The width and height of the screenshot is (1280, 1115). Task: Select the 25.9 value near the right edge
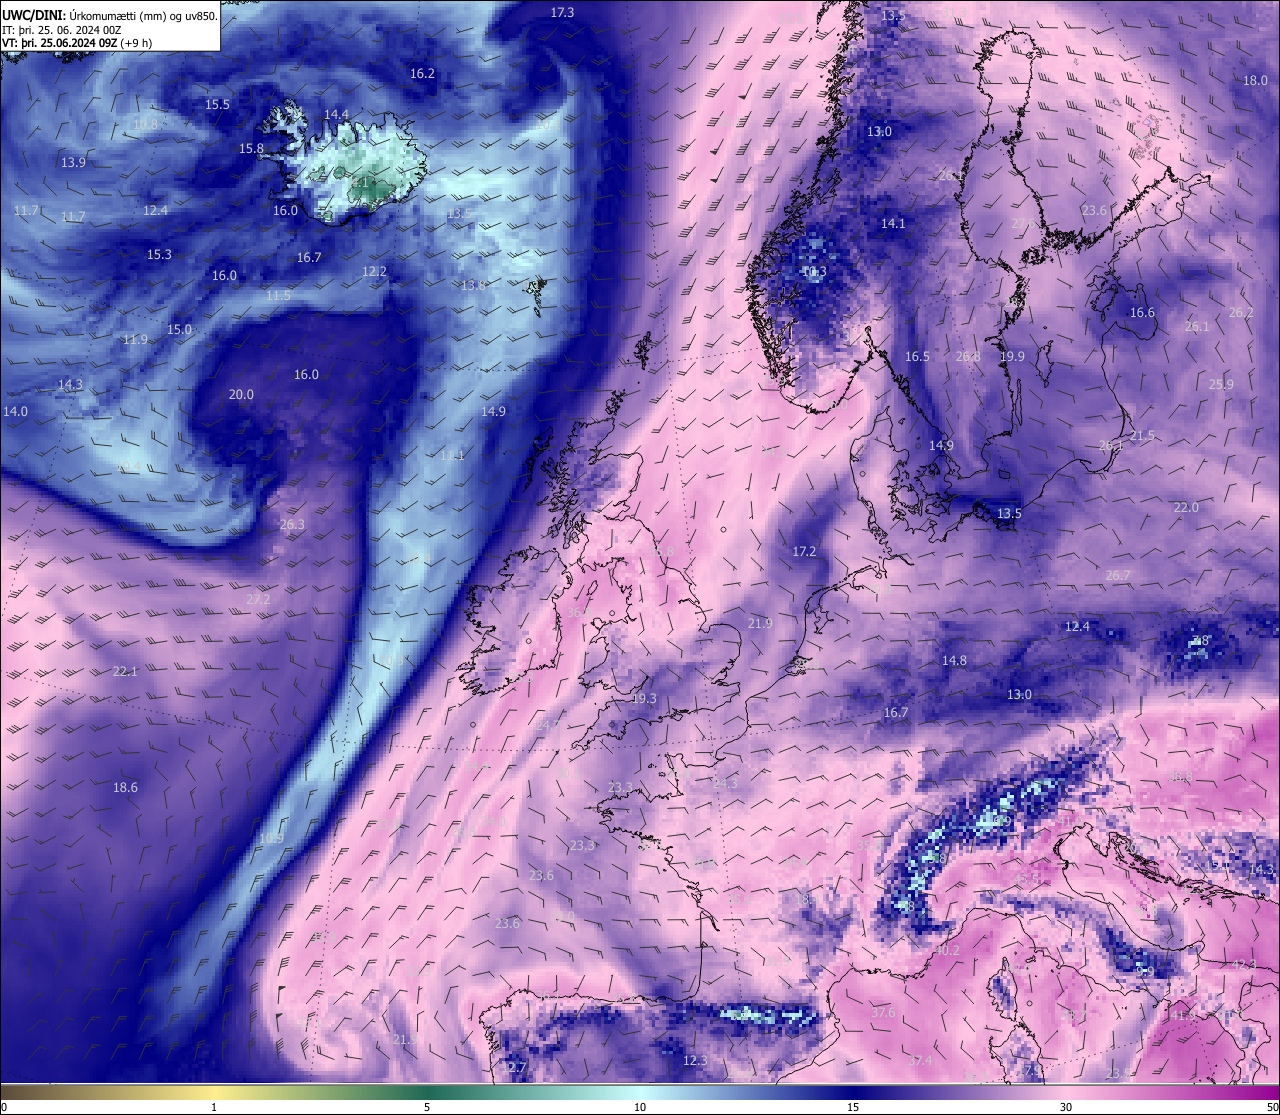[1221, 384]
